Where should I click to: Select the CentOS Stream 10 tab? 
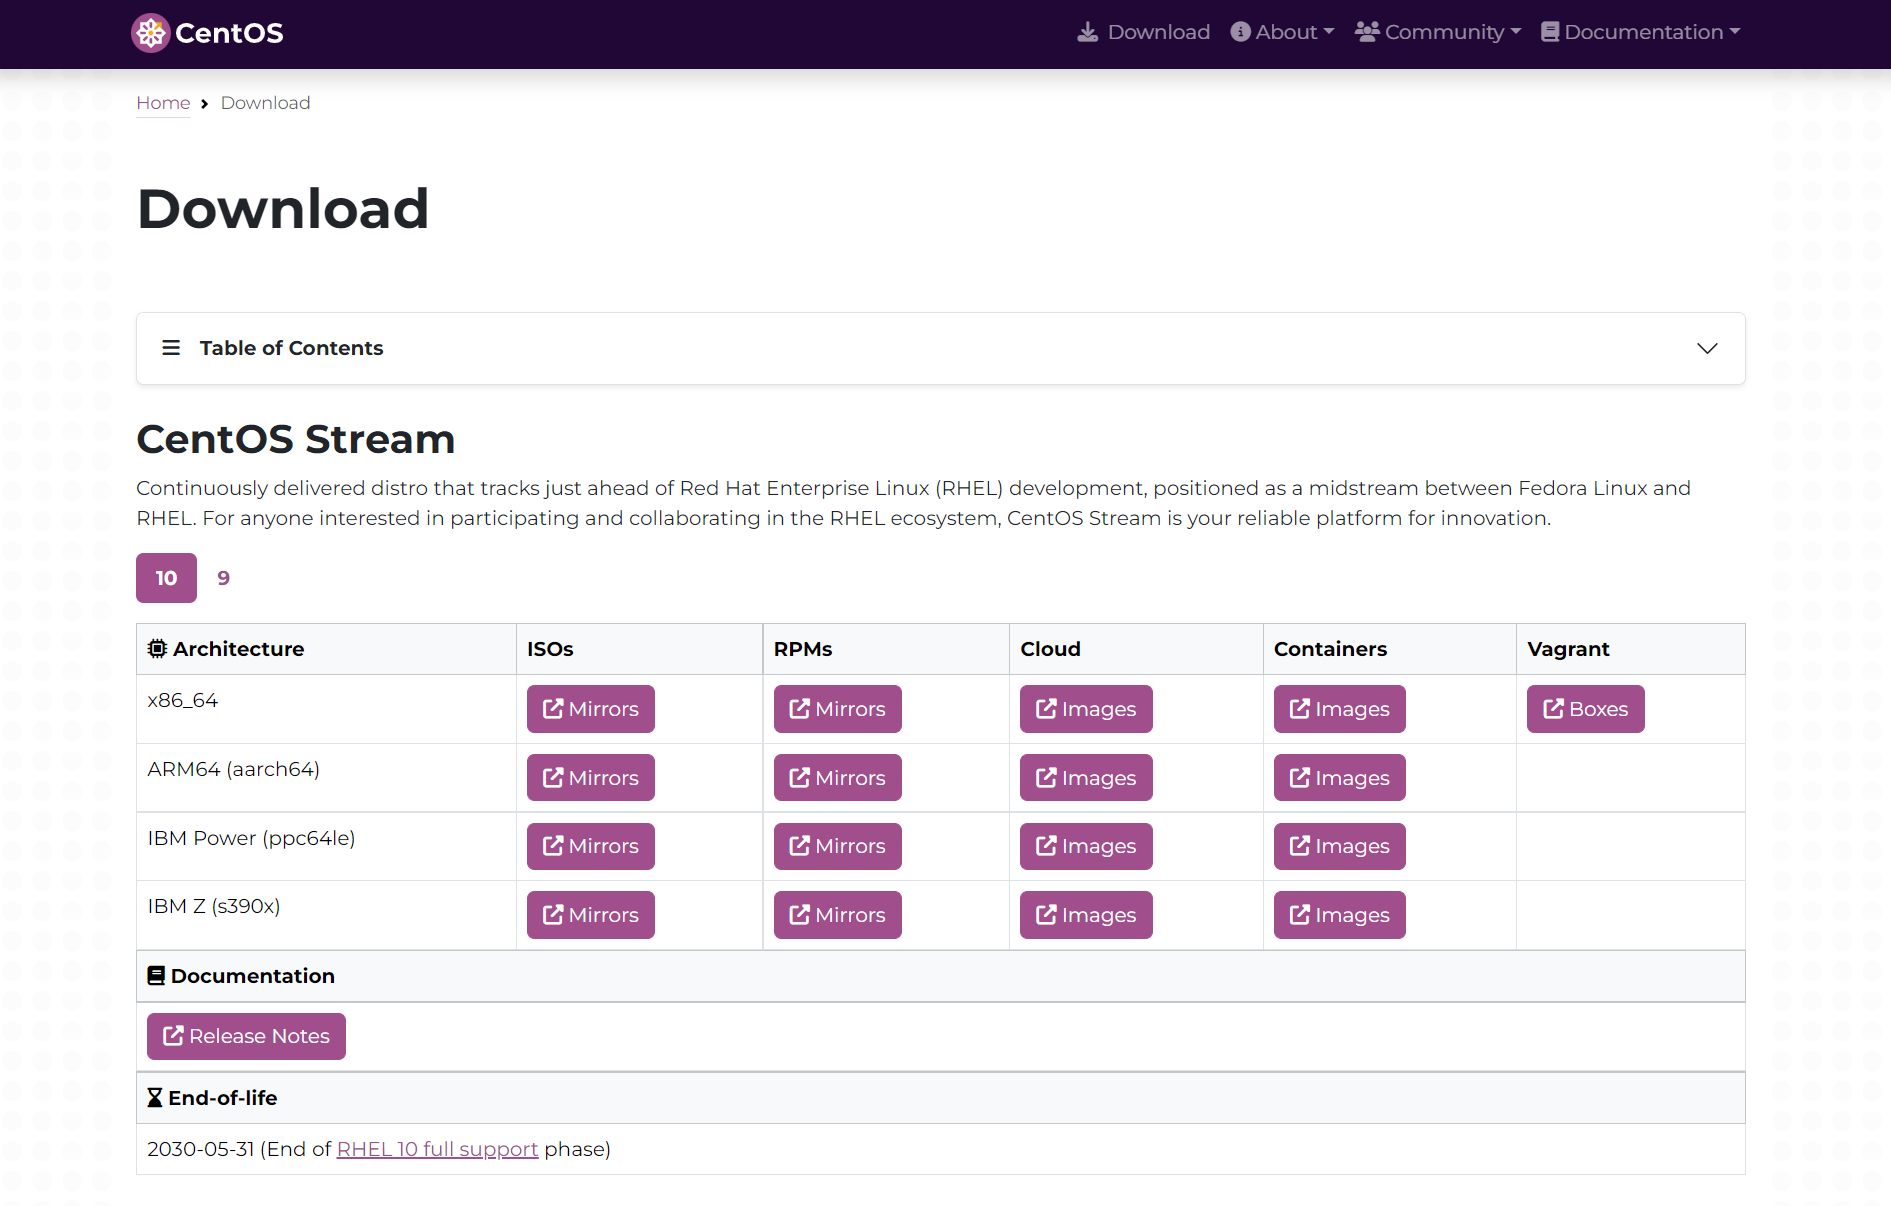tap(166, 578)
